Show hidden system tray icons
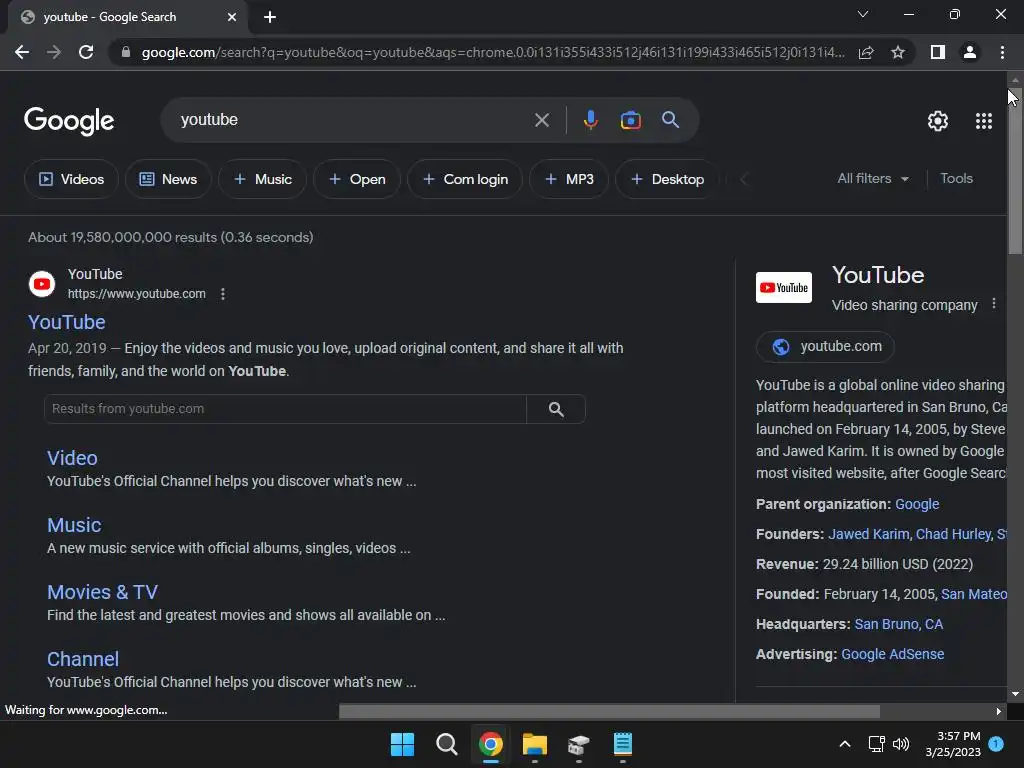1024x768 pixels. [x=844, y=744]
